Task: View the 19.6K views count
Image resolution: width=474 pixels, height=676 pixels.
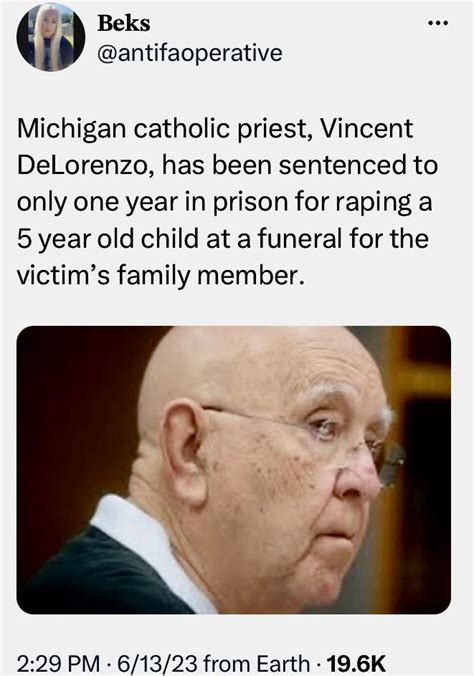Action: coord(356,663)
